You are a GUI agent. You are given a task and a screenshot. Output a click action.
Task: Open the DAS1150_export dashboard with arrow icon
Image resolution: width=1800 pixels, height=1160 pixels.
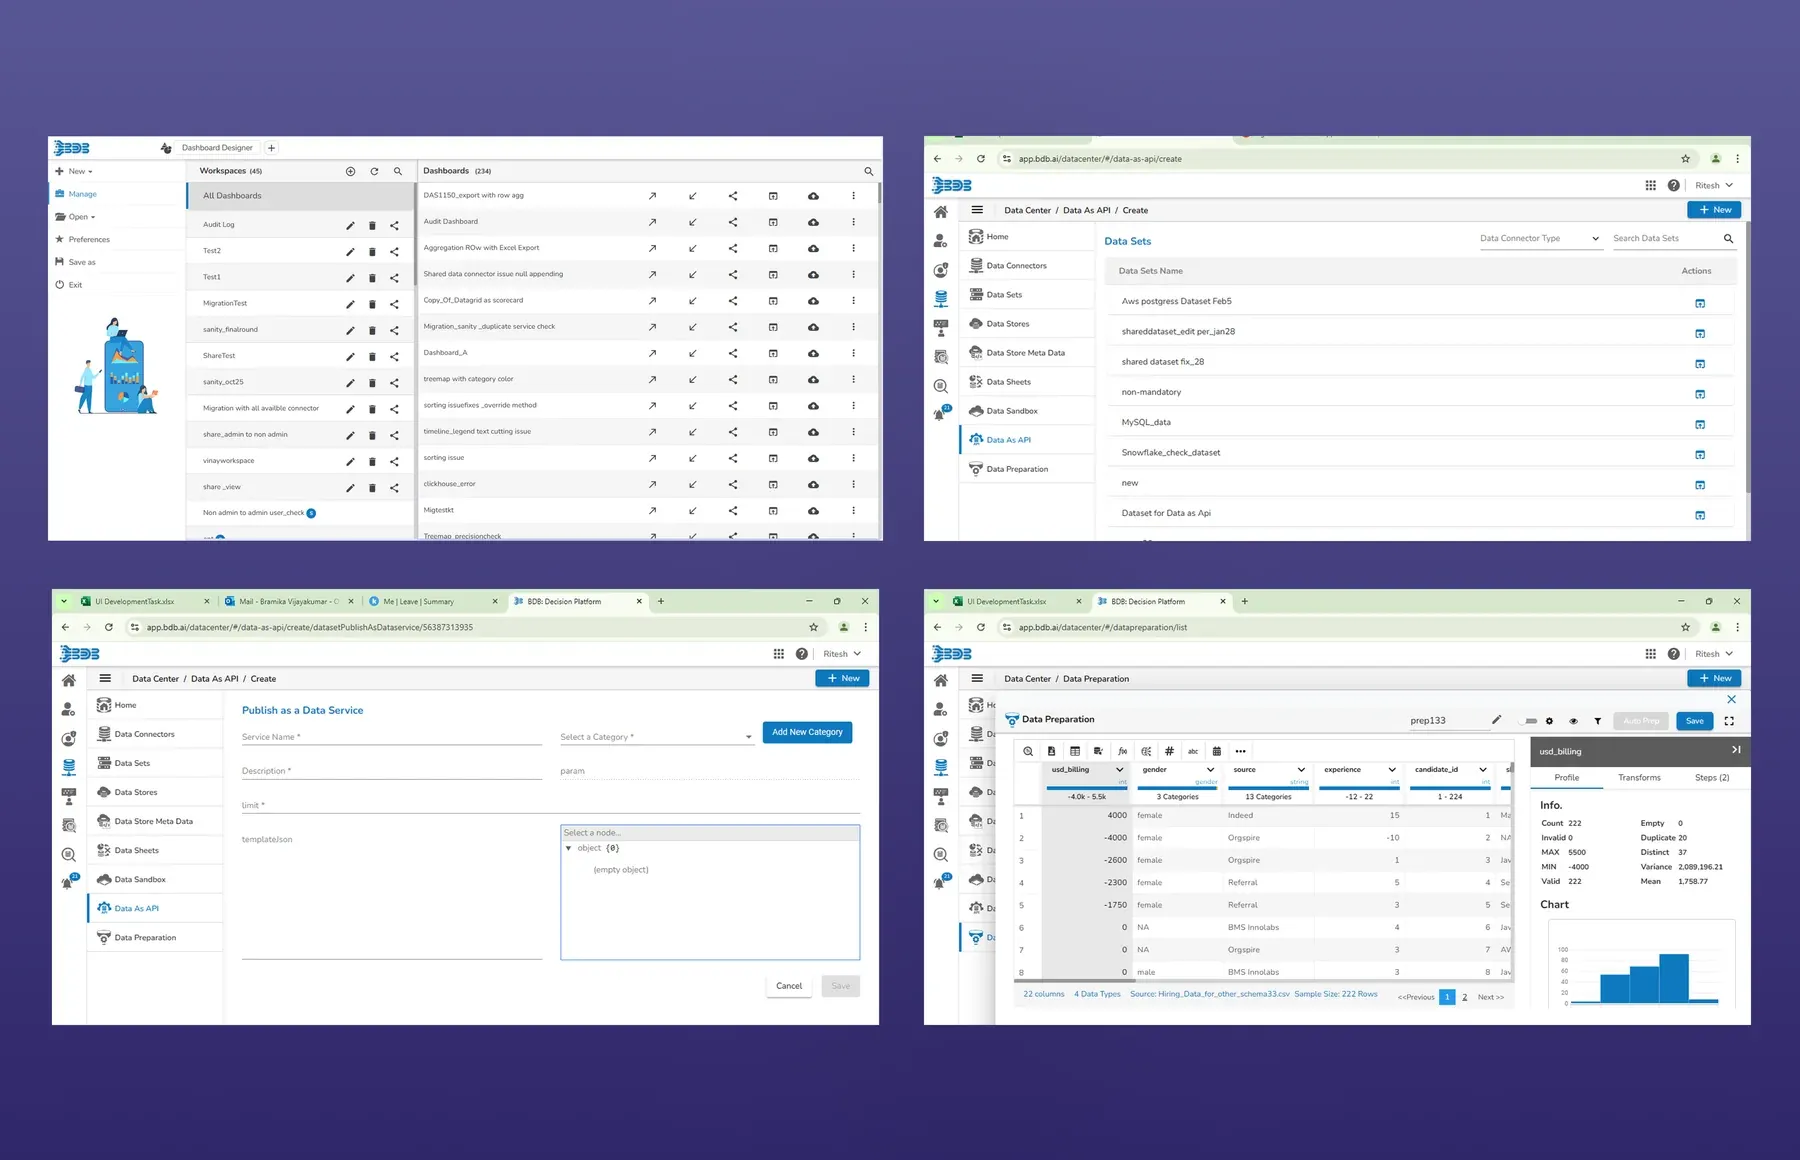point(652,196)
